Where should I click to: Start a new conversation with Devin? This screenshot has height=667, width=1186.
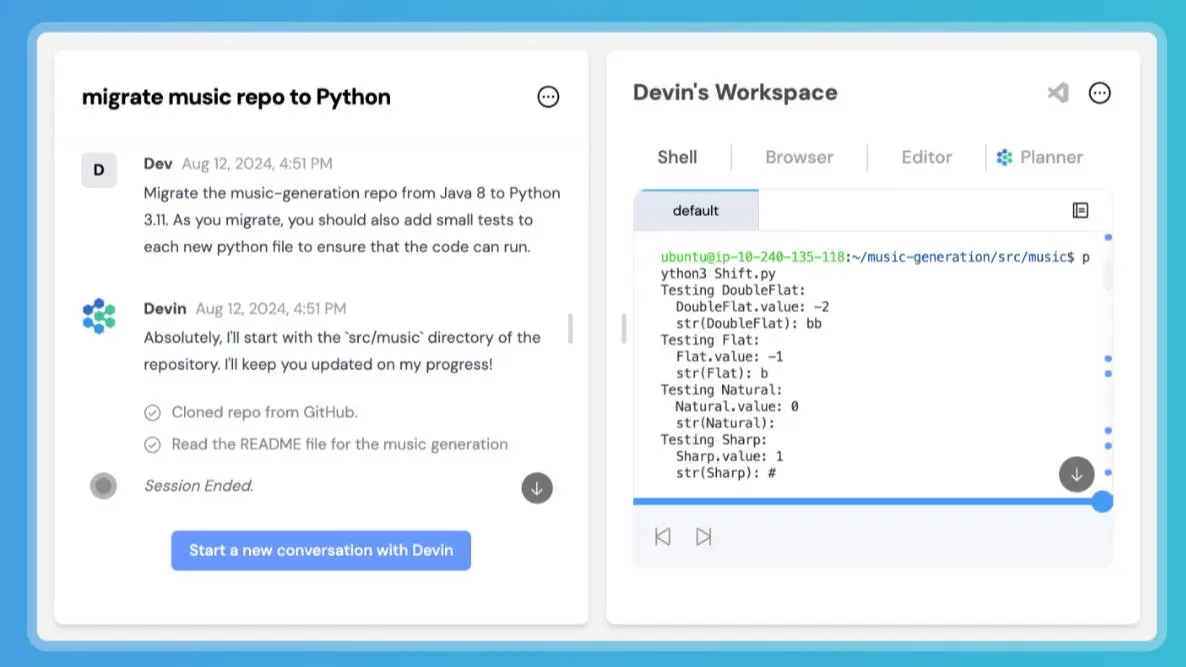coord(321,551)
